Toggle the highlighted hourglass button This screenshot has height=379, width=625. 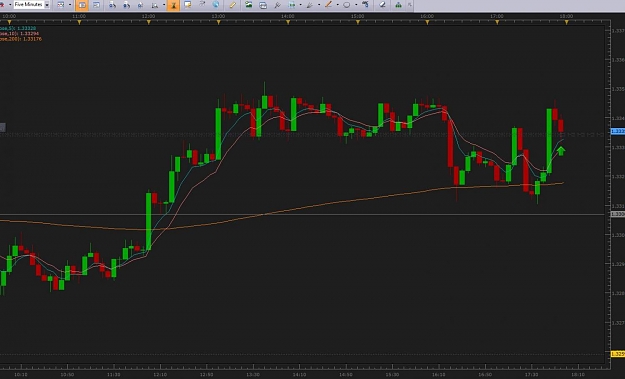coord(173,5)
